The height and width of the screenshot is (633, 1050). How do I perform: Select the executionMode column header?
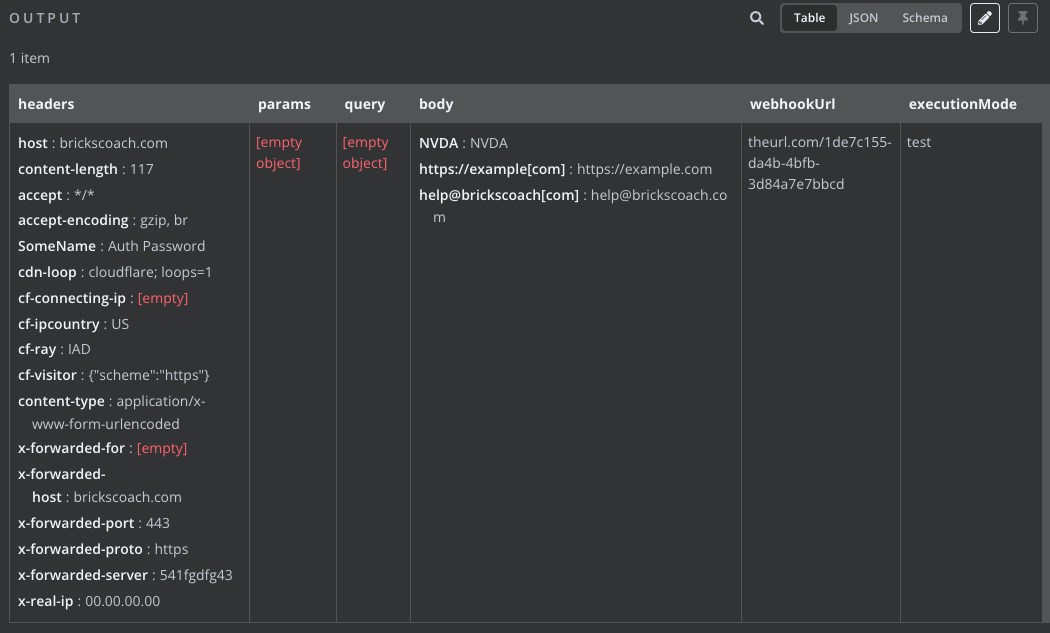point(962,104)
